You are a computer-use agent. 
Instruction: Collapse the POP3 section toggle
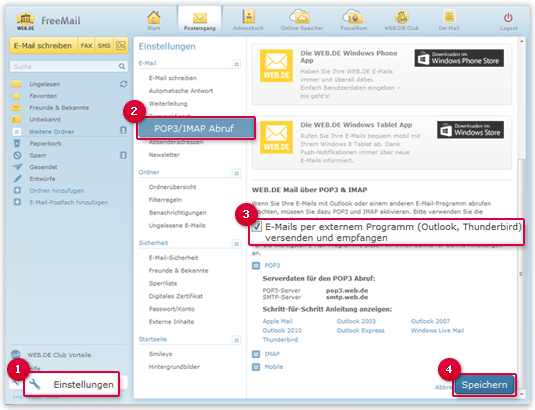[256, 265]
